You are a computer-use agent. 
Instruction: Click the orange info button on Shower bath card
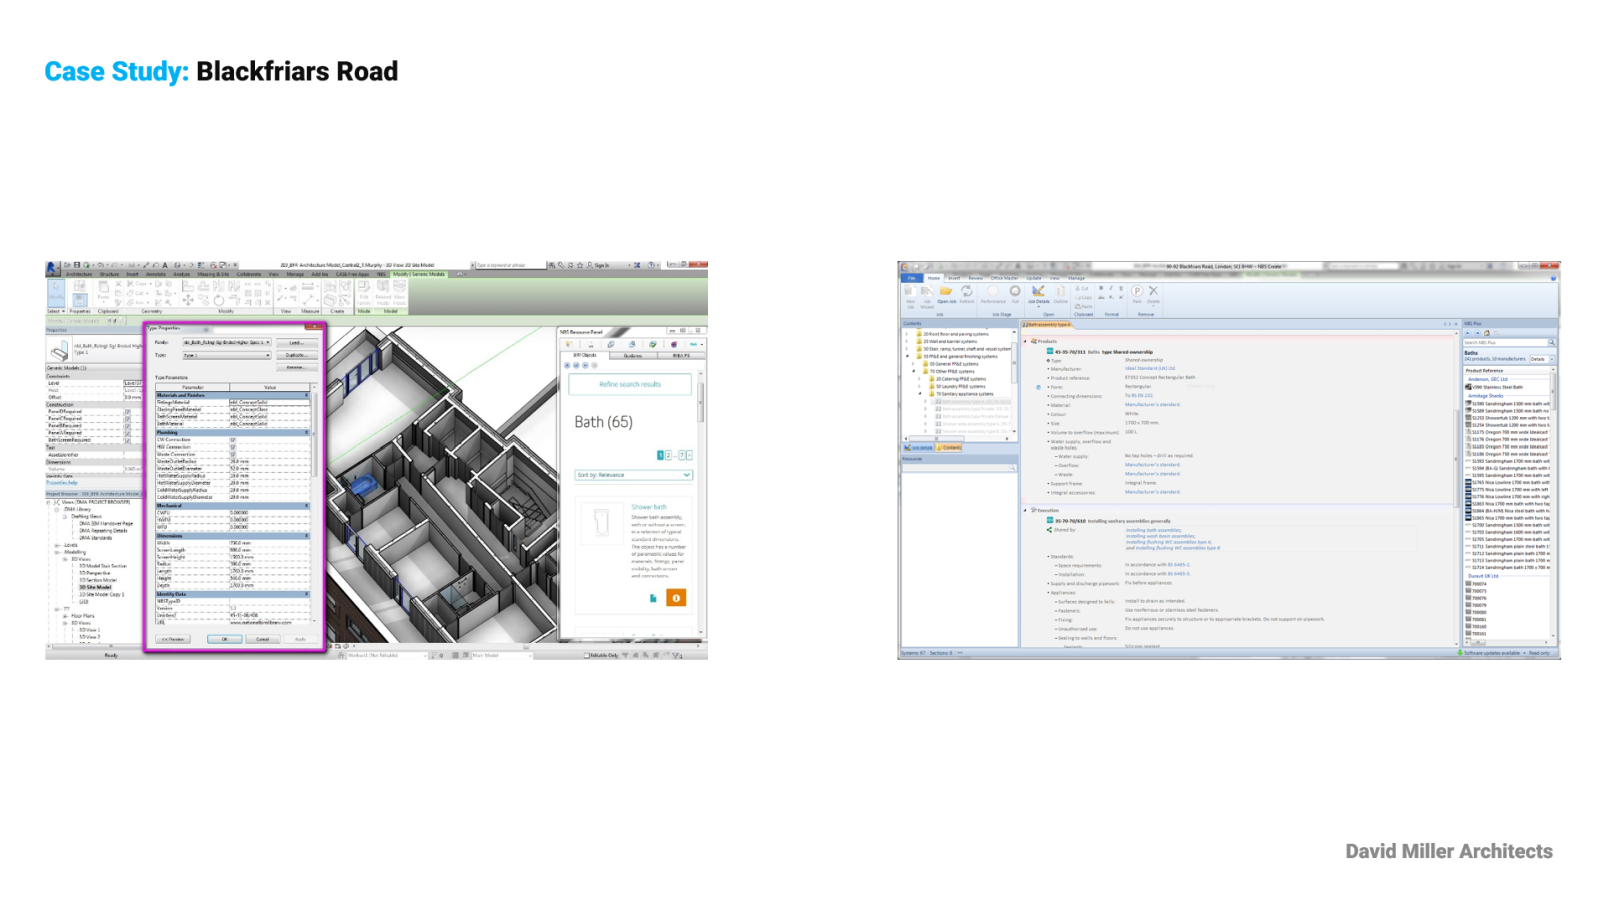tap(676, 598)
